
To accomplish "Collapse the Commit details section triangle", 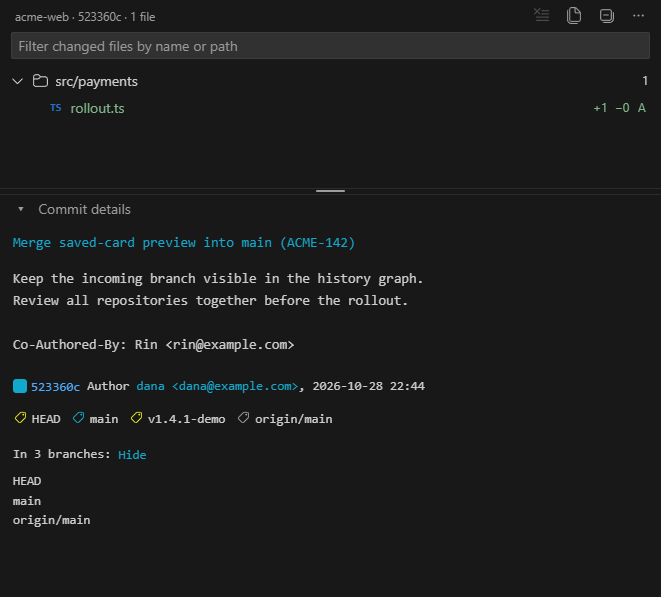I will point(20,209).
